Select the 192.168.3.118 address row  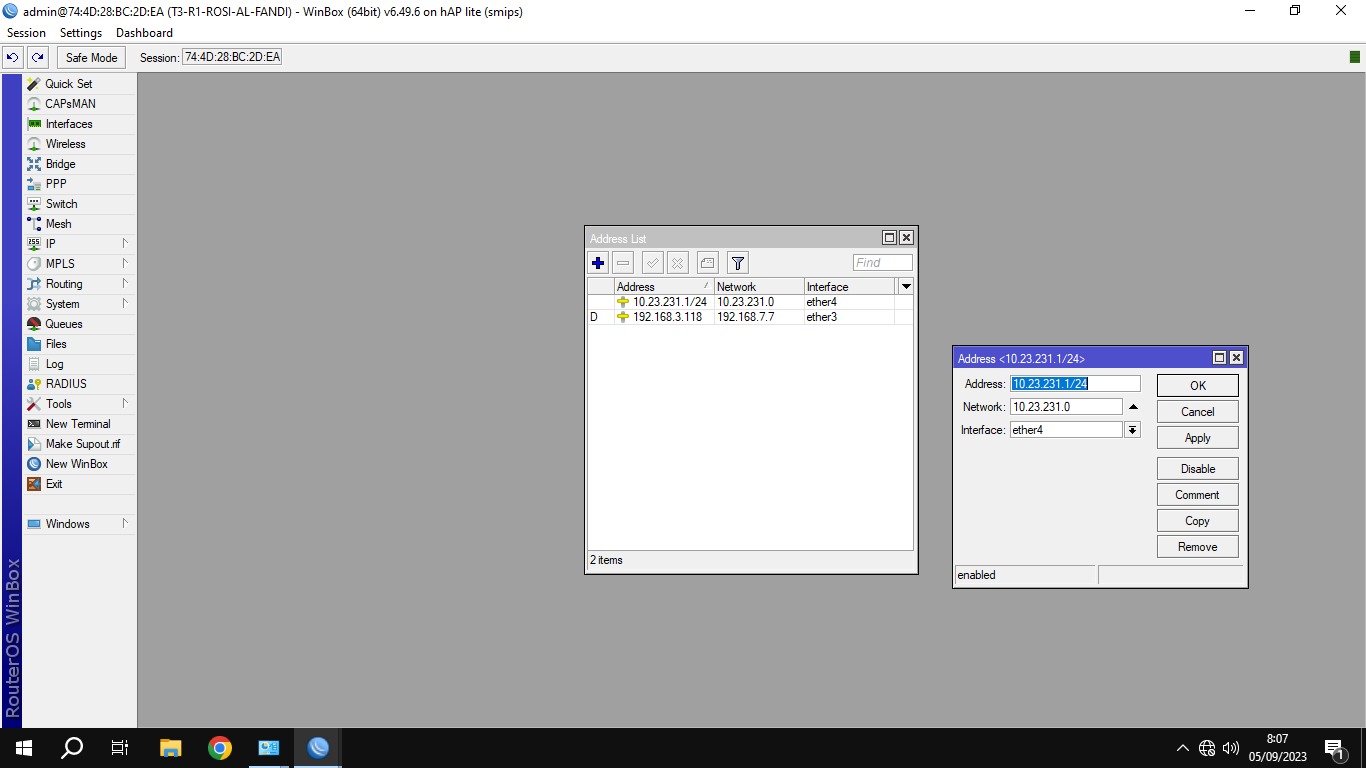[x=750, y=317]
